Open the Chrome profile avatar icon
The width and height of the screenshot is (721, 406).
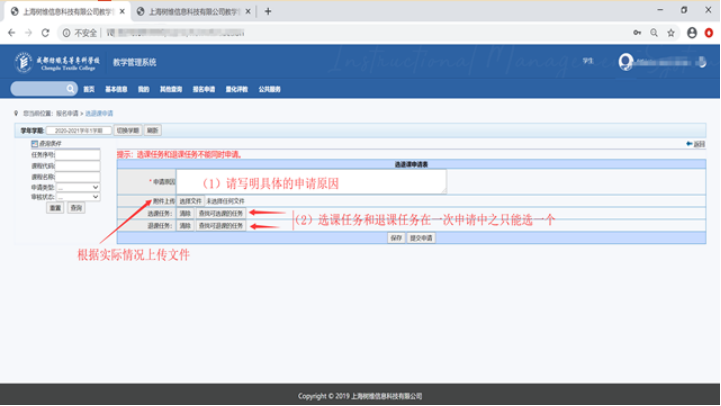pyautogui.click(x=691, y=32)
